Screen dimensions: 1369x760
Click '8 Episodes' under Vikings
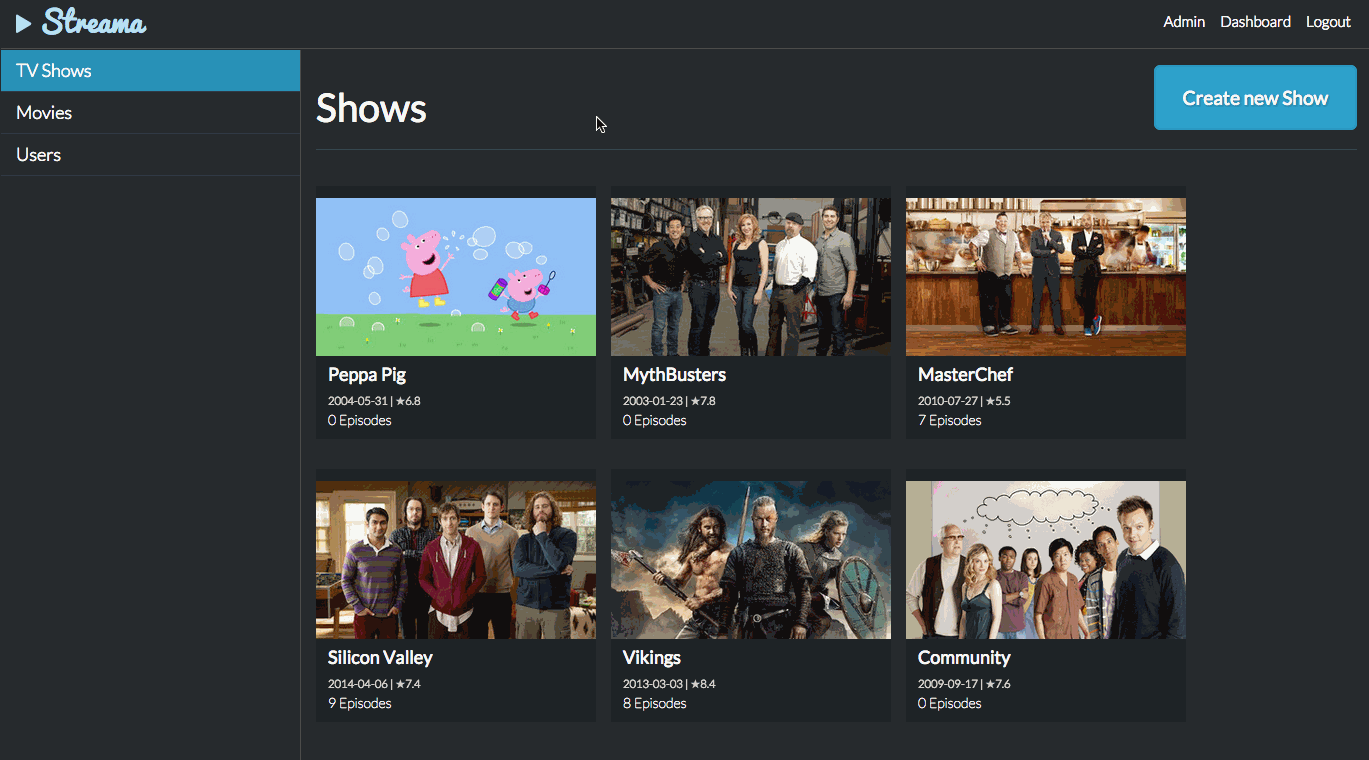tap(655, 704)
